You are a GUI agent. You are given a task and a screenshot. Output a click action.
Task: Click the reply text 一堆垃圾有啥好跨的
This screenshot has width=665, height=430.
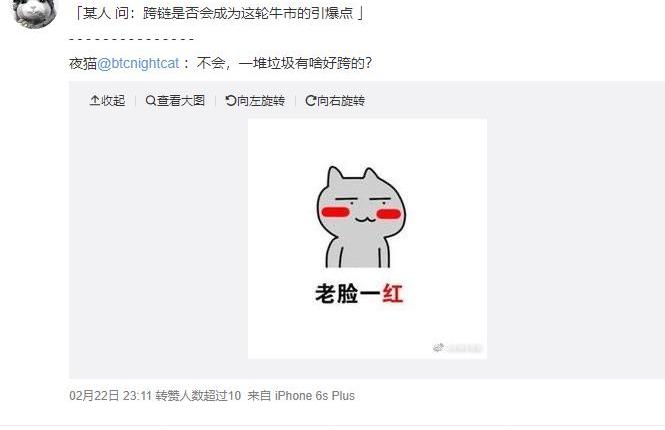pyautogui.click(x=305, y=63)
